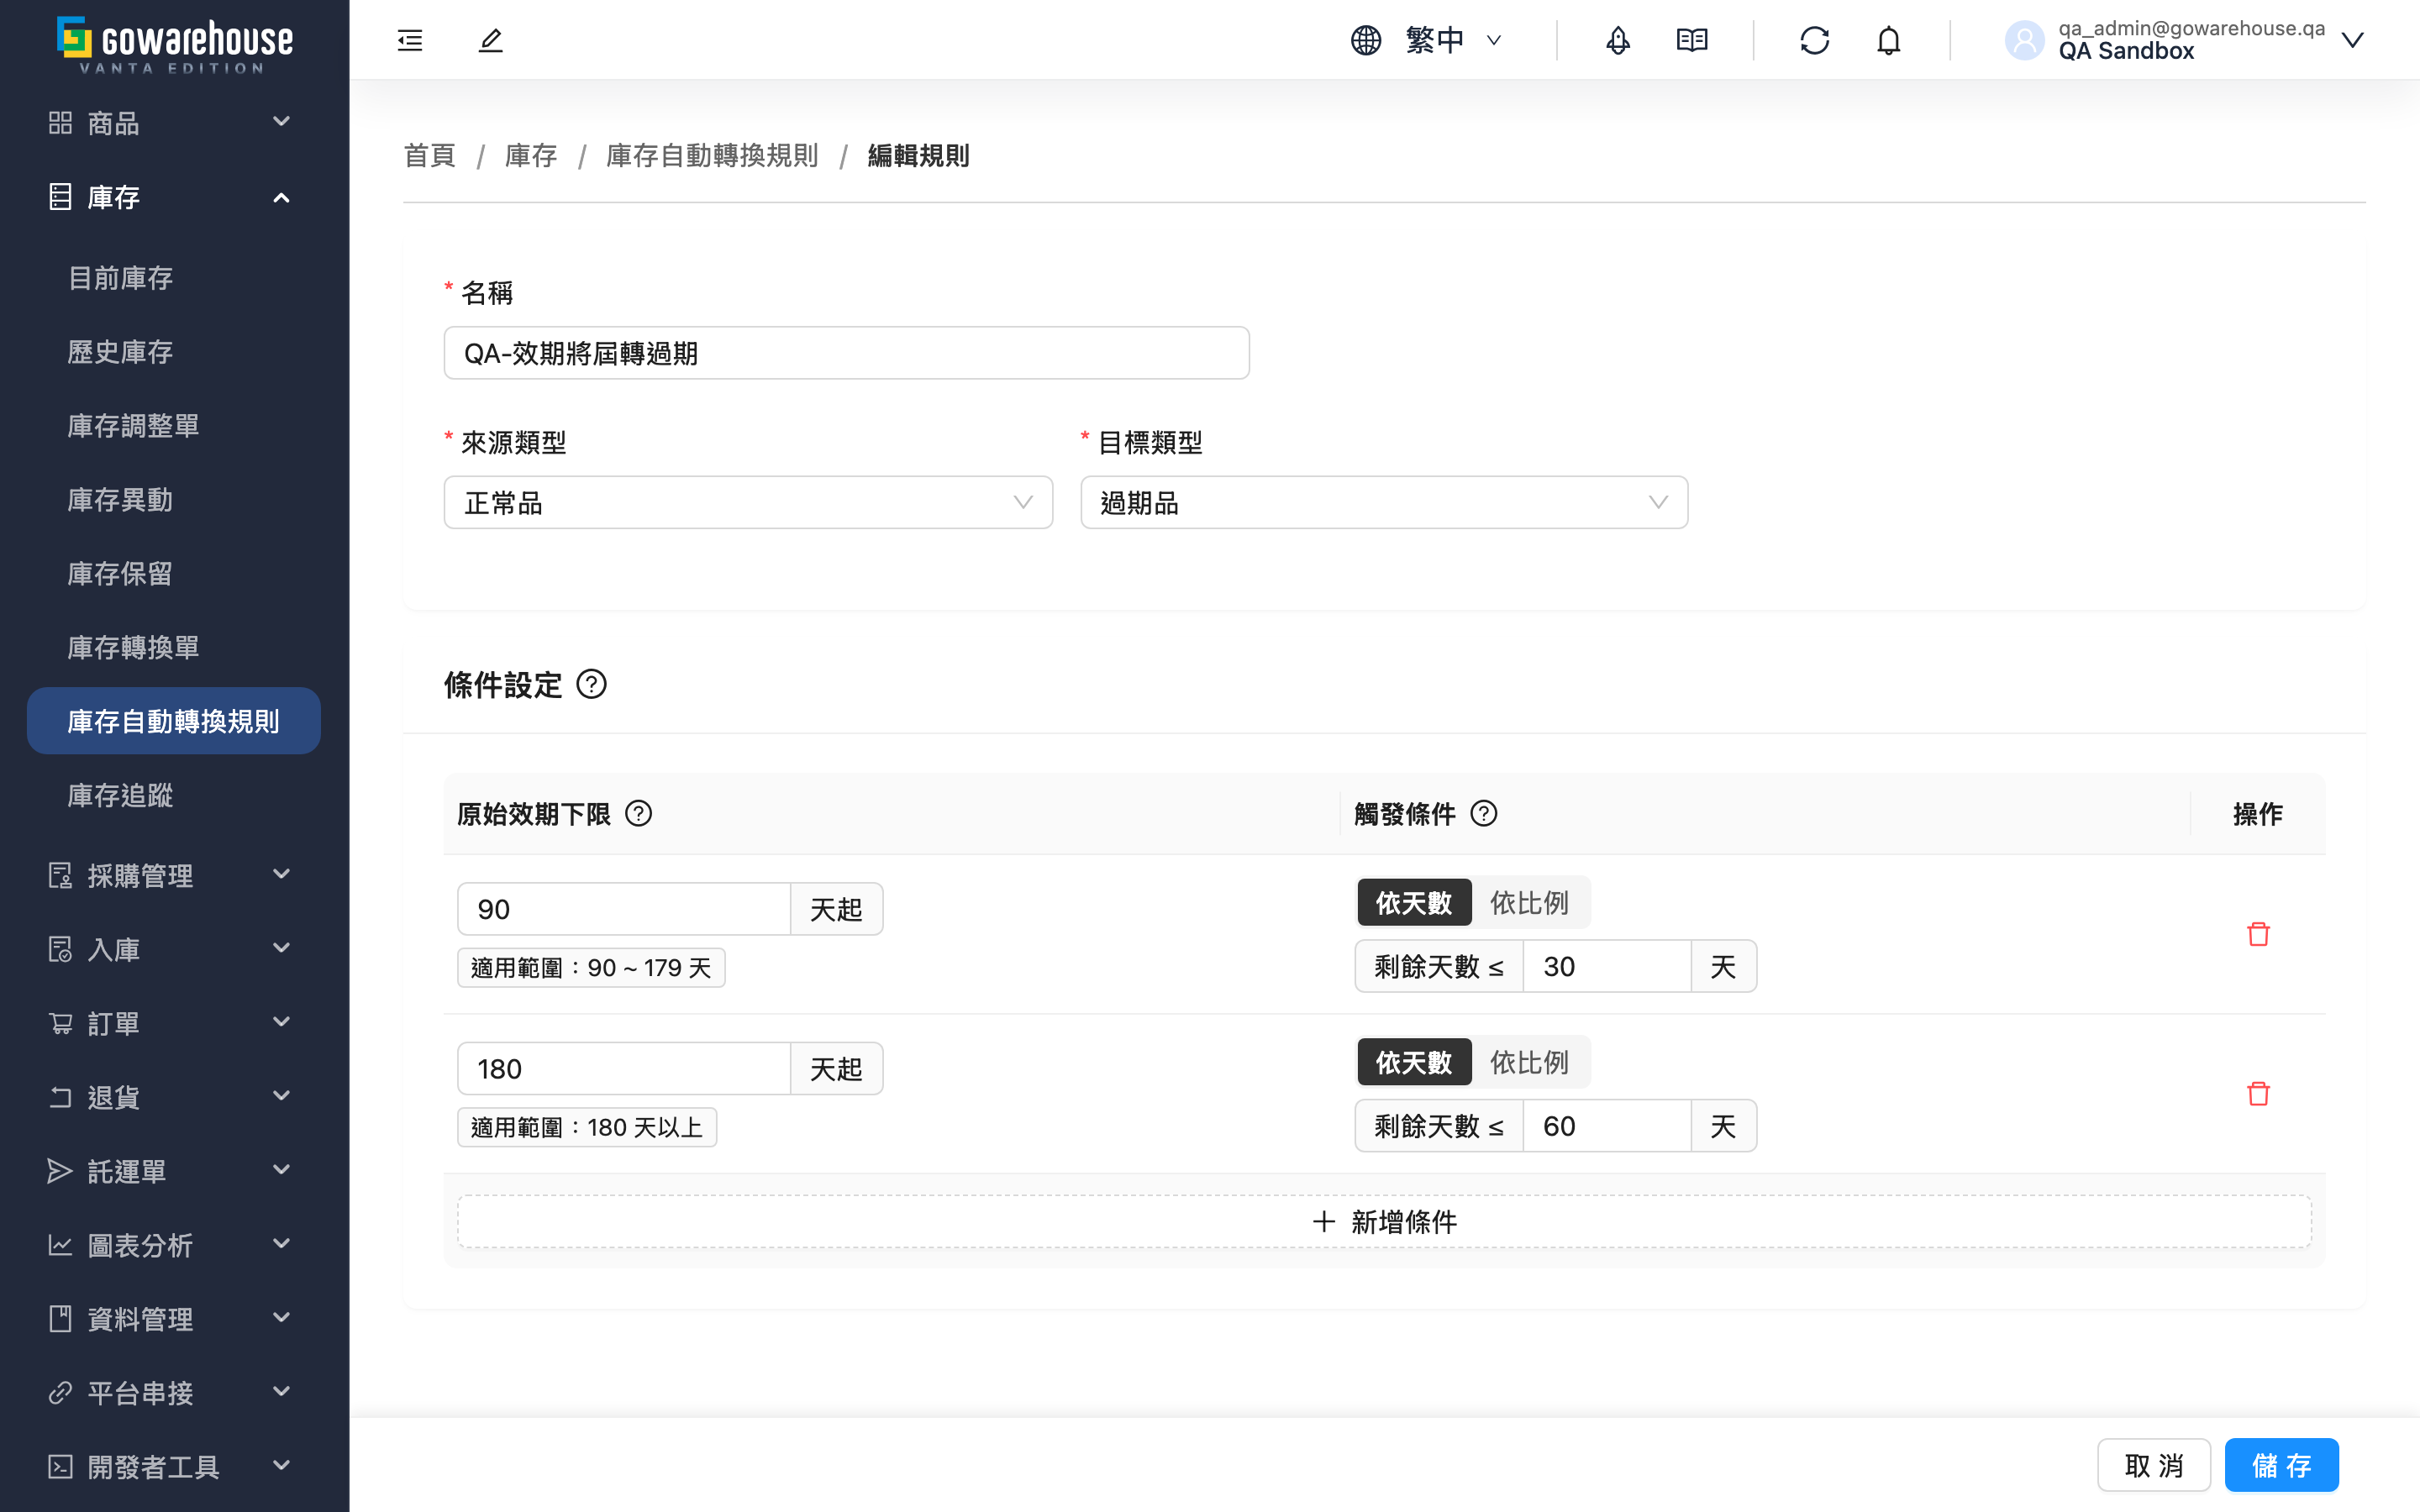Click the 採購管理 sidebar icon
This screenshot has width=2420, height=1512.
click(60, 875)
